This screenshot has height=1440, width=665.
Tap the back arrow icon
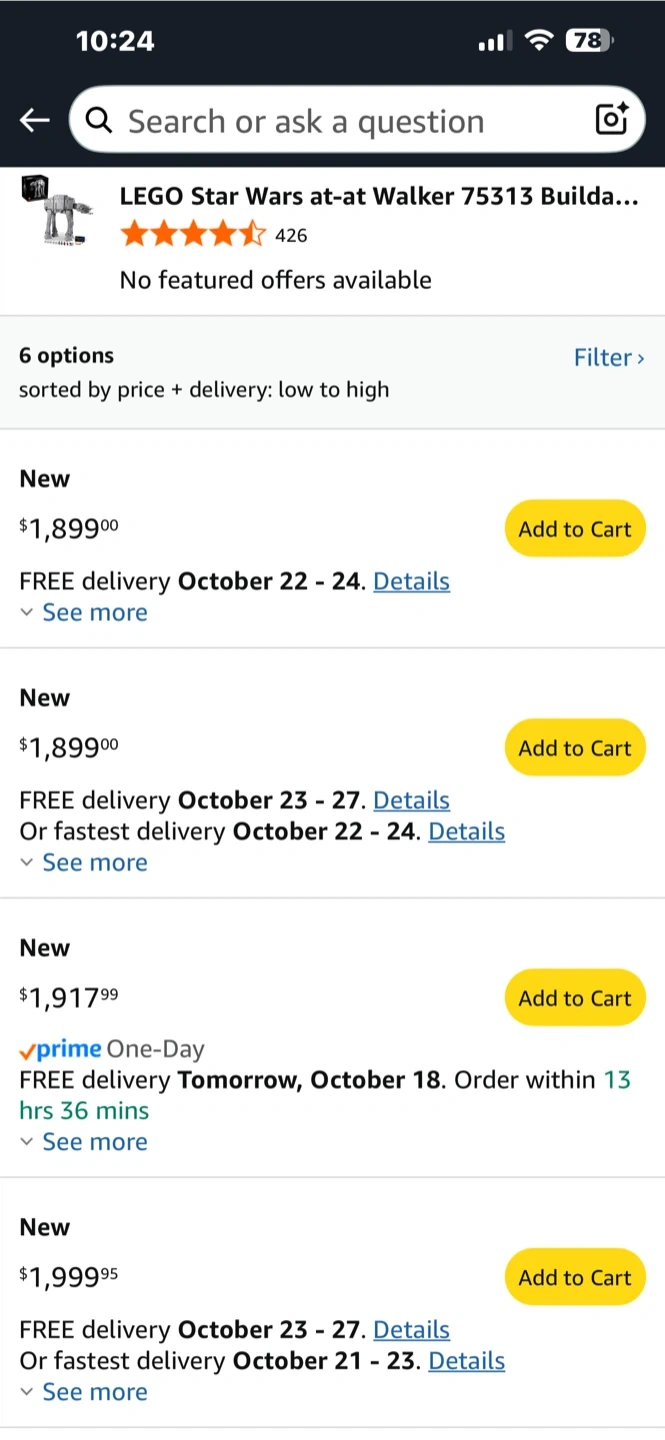pyautogui.click(x=34, y=121)
